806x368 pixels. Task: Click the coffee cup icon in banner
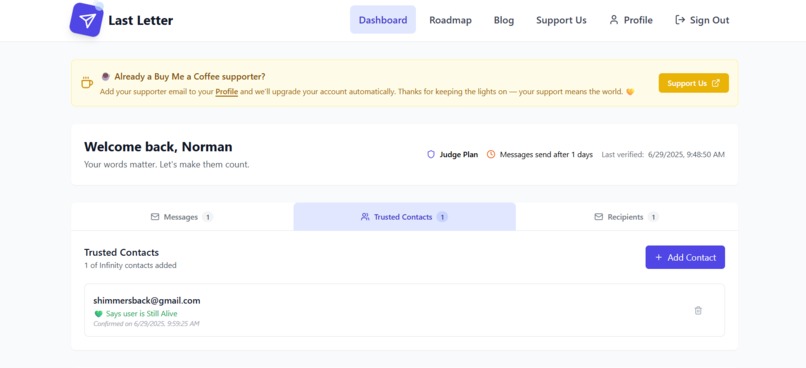click(x=87, y=83)
